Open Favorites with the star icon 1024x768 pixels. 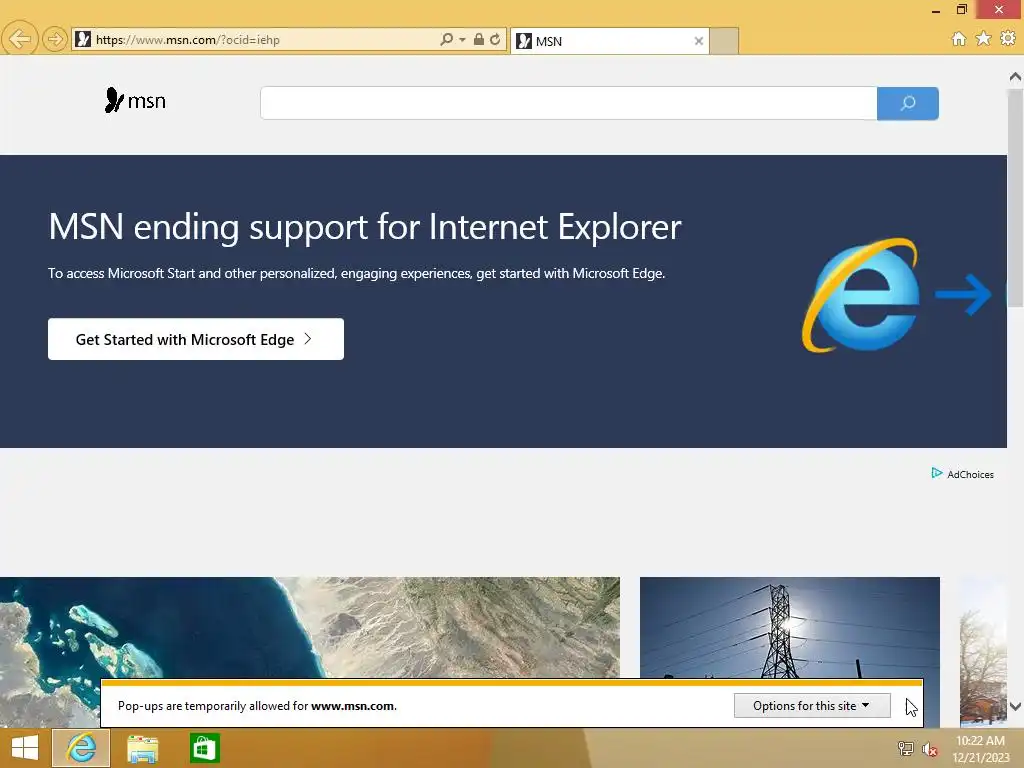pyautogui.click(x=984, y=39)
